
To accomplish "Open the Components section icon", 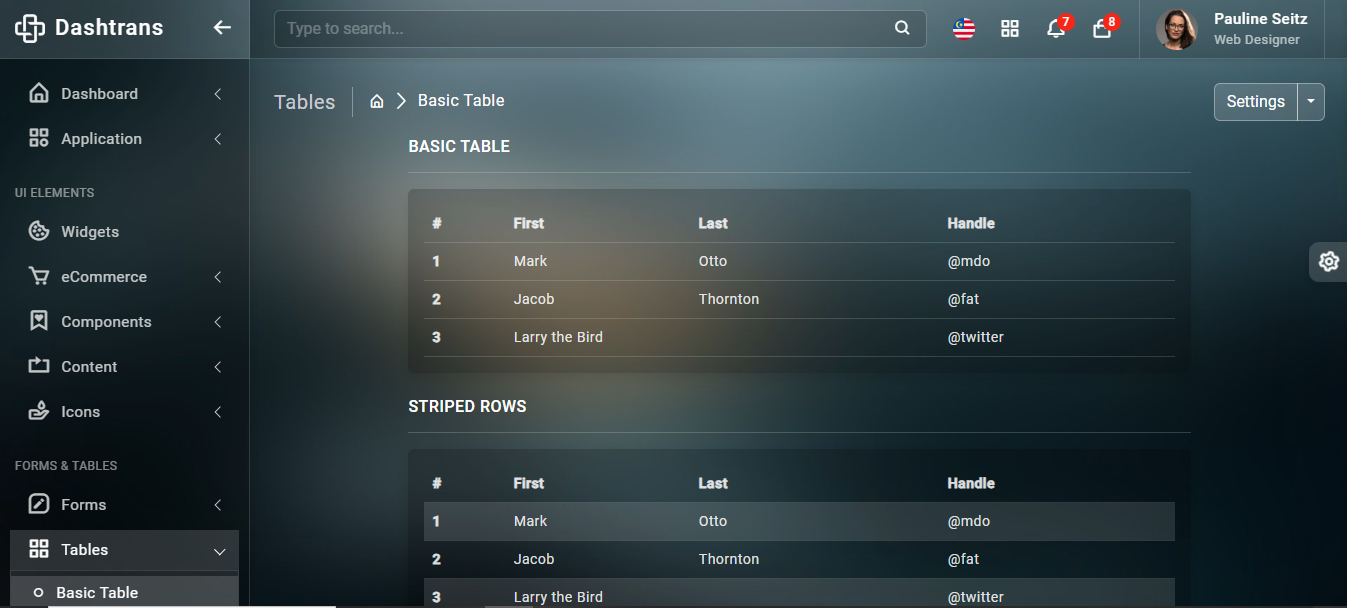I will tap(40, 321).
